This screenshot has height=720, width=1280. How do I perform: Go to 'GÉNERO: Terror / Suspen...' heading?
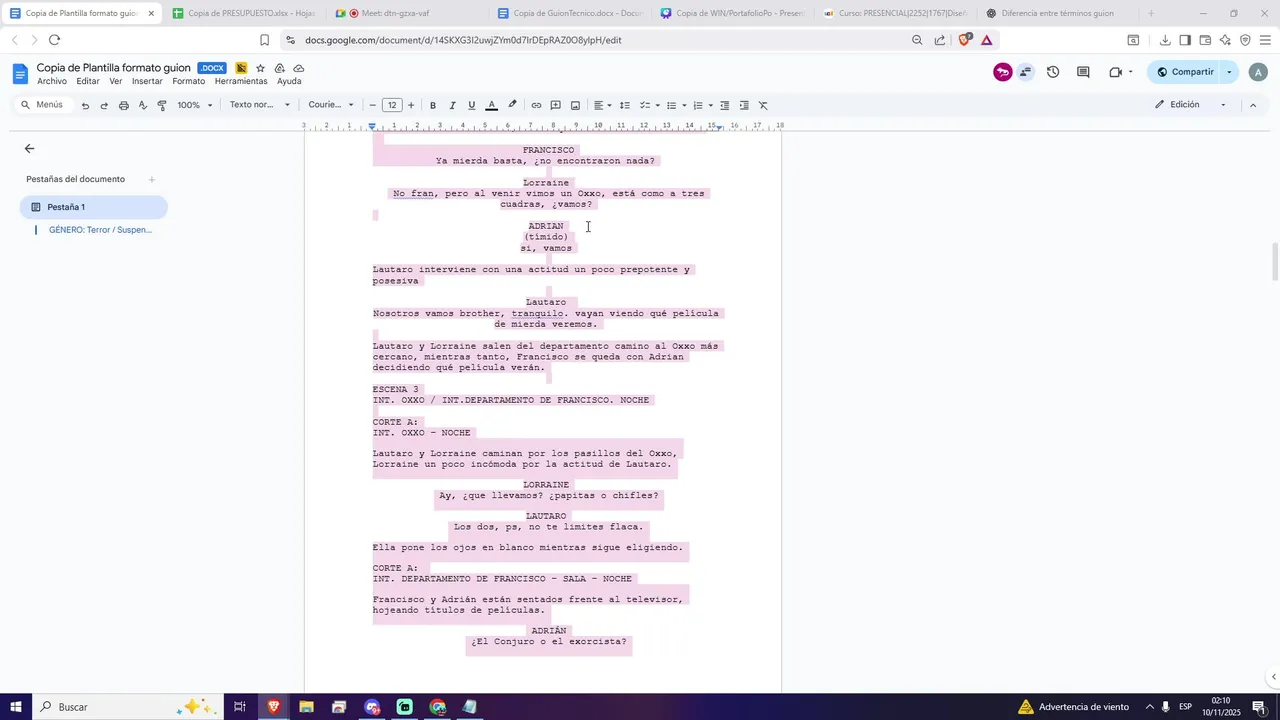click(100, 230)
